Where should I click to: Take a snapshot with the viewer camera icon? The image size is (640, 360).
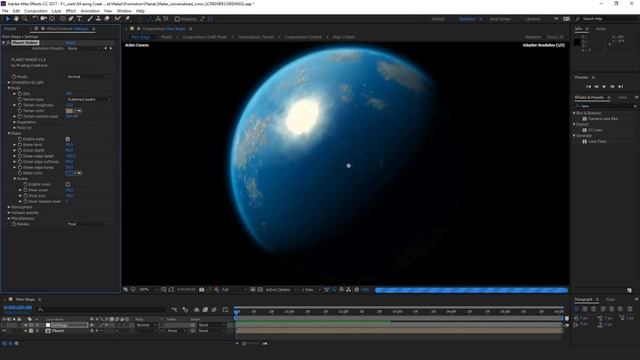201,290
